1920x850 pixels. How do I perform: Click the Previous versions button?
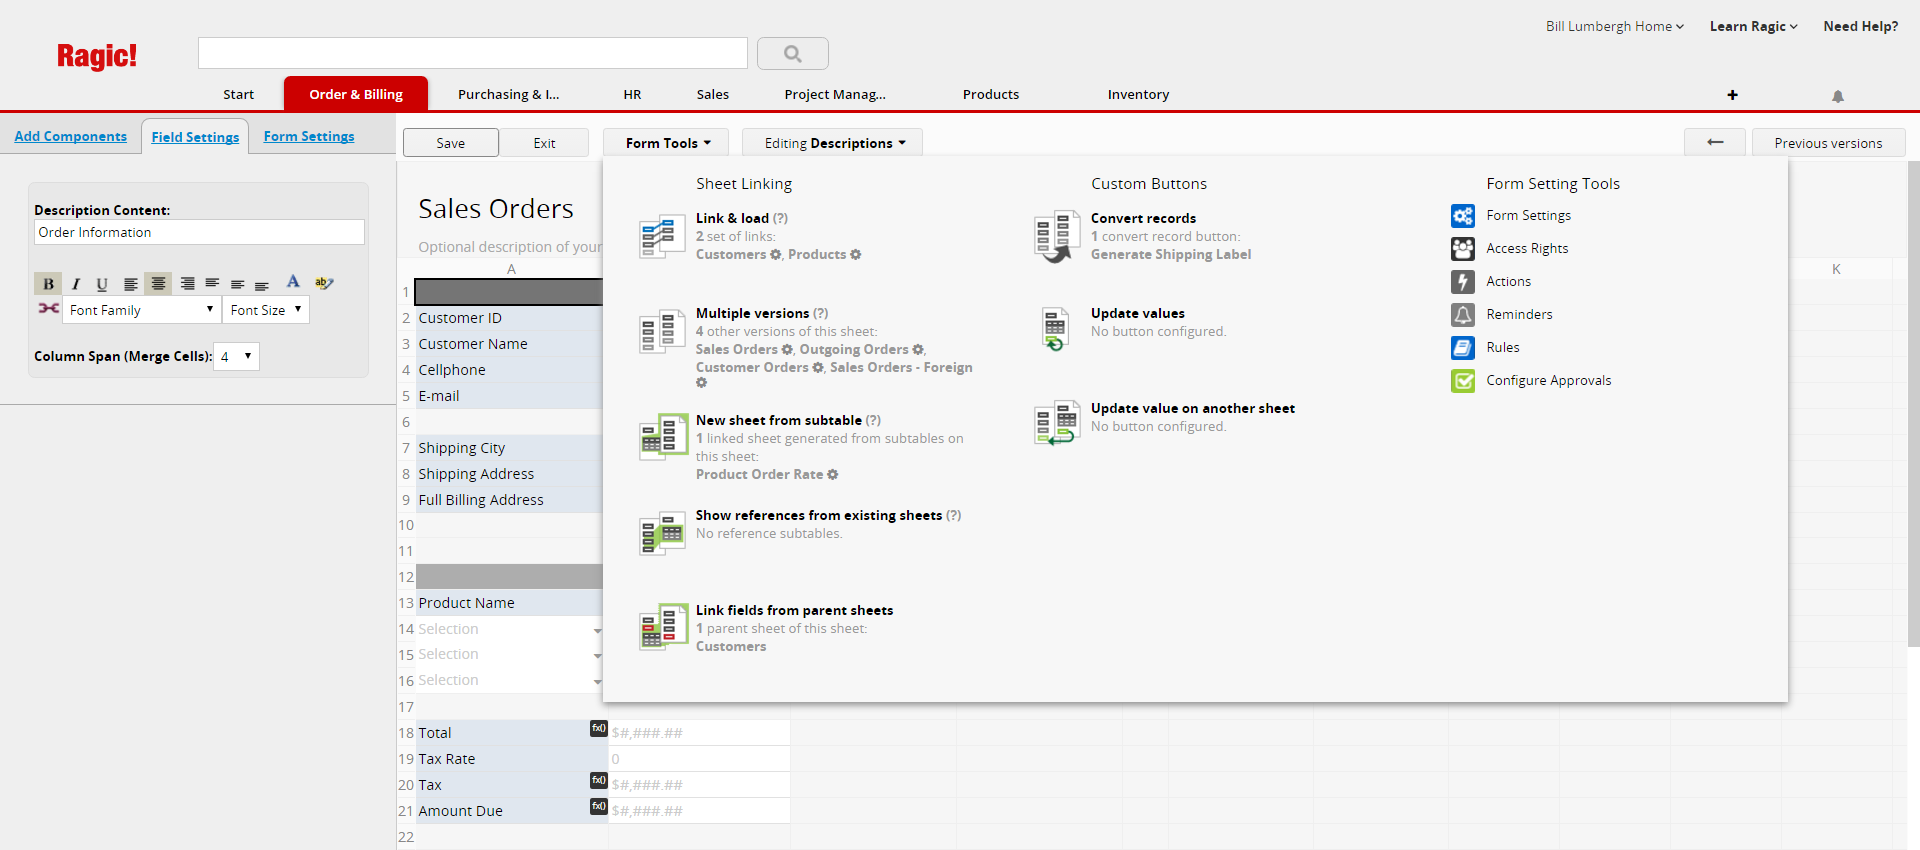click(1829, 143)
